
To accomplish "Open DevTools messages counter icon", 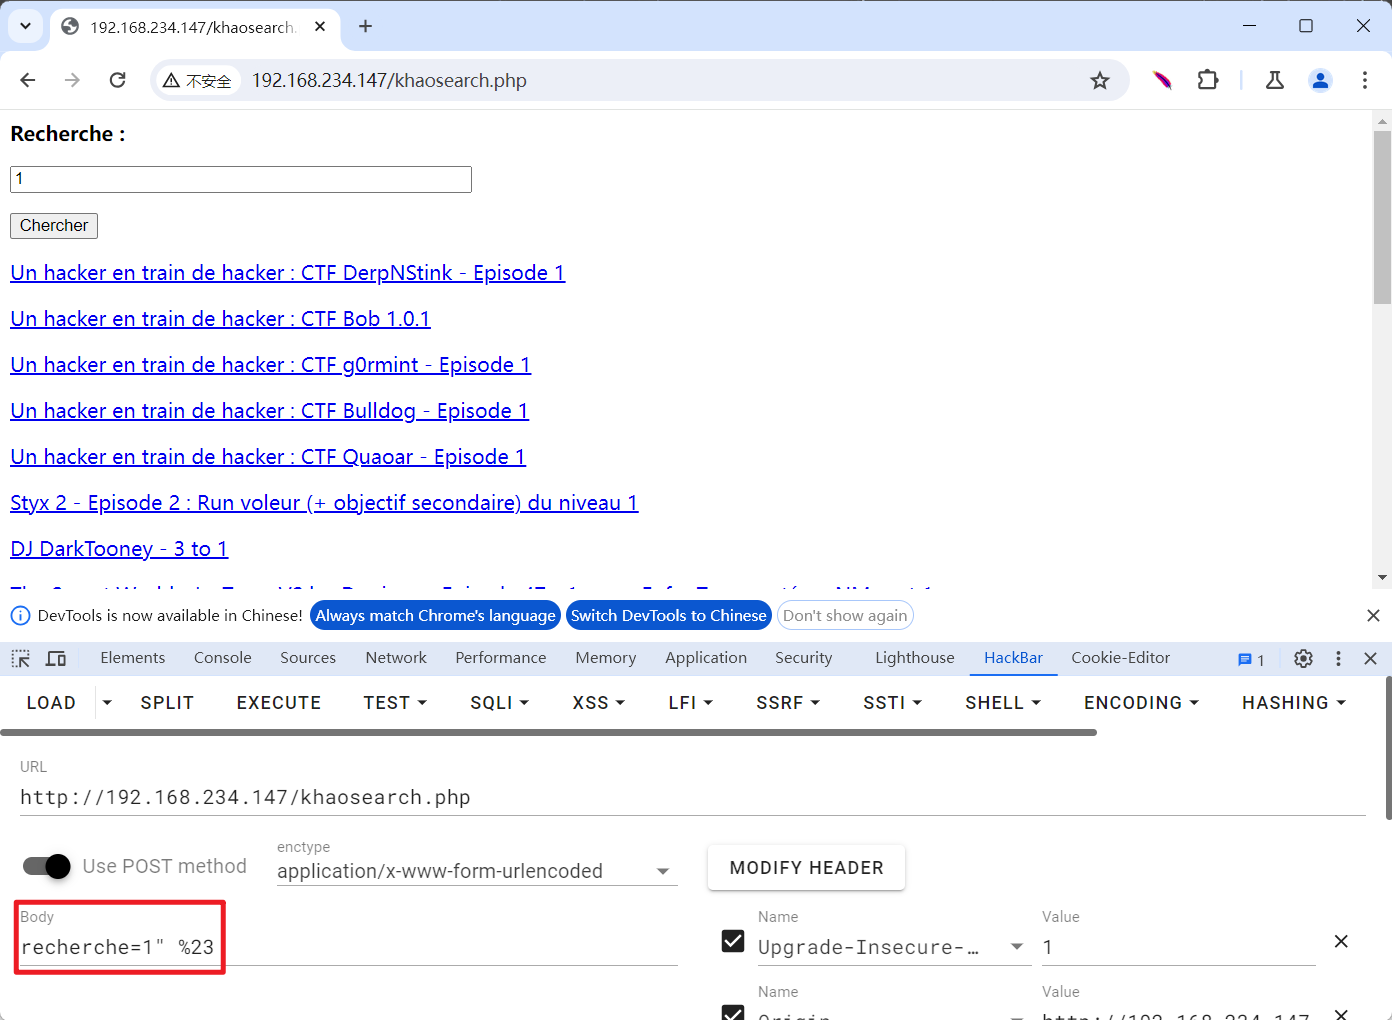I will [1251, 659].
